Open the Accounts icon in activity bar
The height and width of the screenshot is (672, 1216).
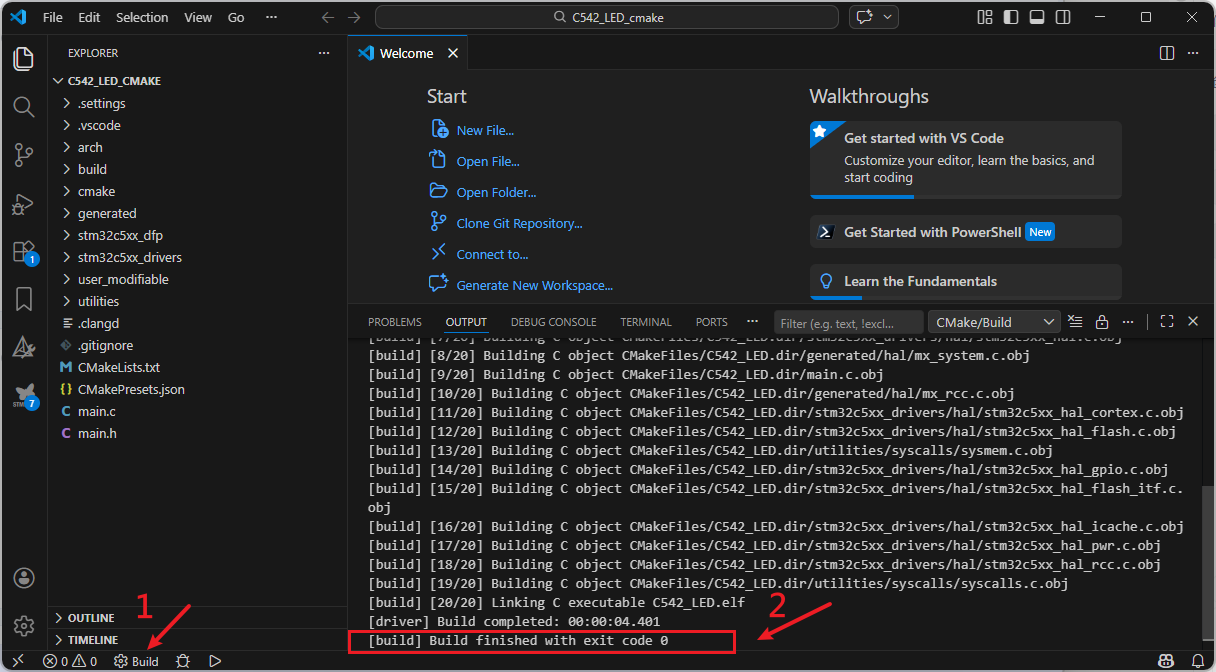(x=23, y=579)
